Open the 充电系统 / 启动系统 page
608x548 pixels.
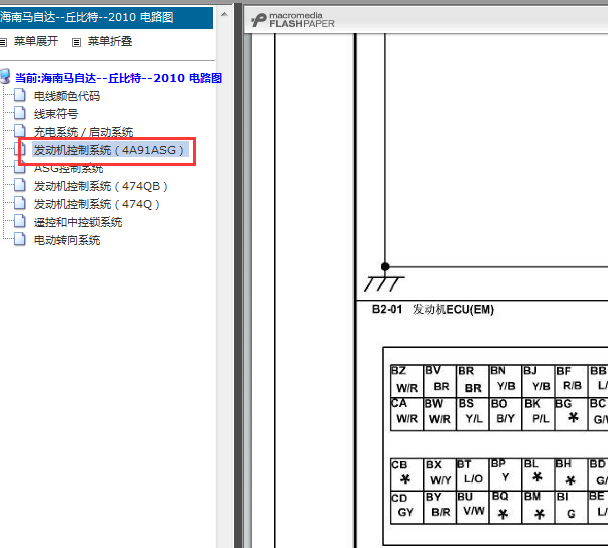[x=83, y=132]
